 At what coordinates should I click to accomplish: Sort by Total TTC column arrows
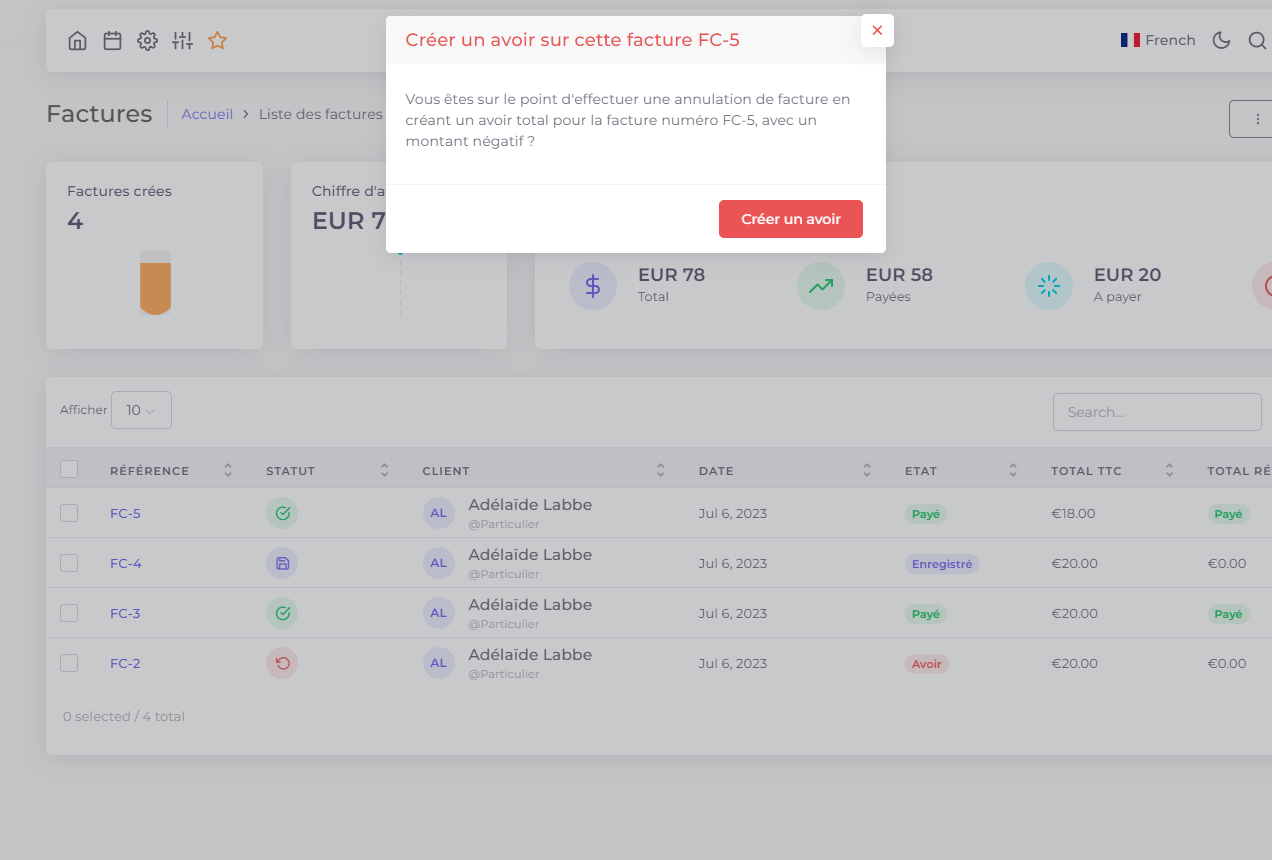coord(1169,470)
